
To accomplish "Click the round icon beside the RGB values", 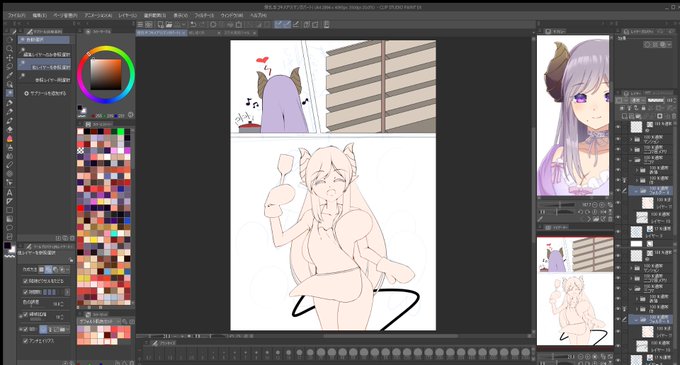I will click(131, 115).
